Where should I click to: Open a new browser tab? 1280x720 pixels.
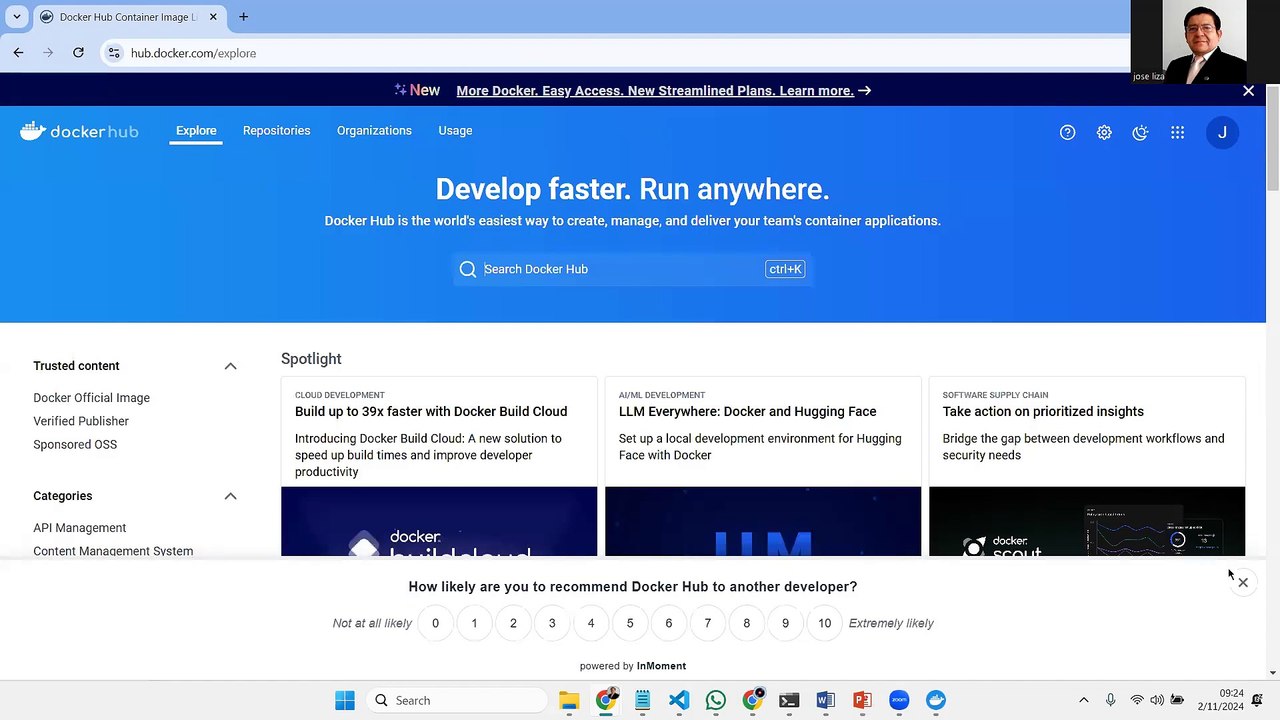tap(243, 17)
